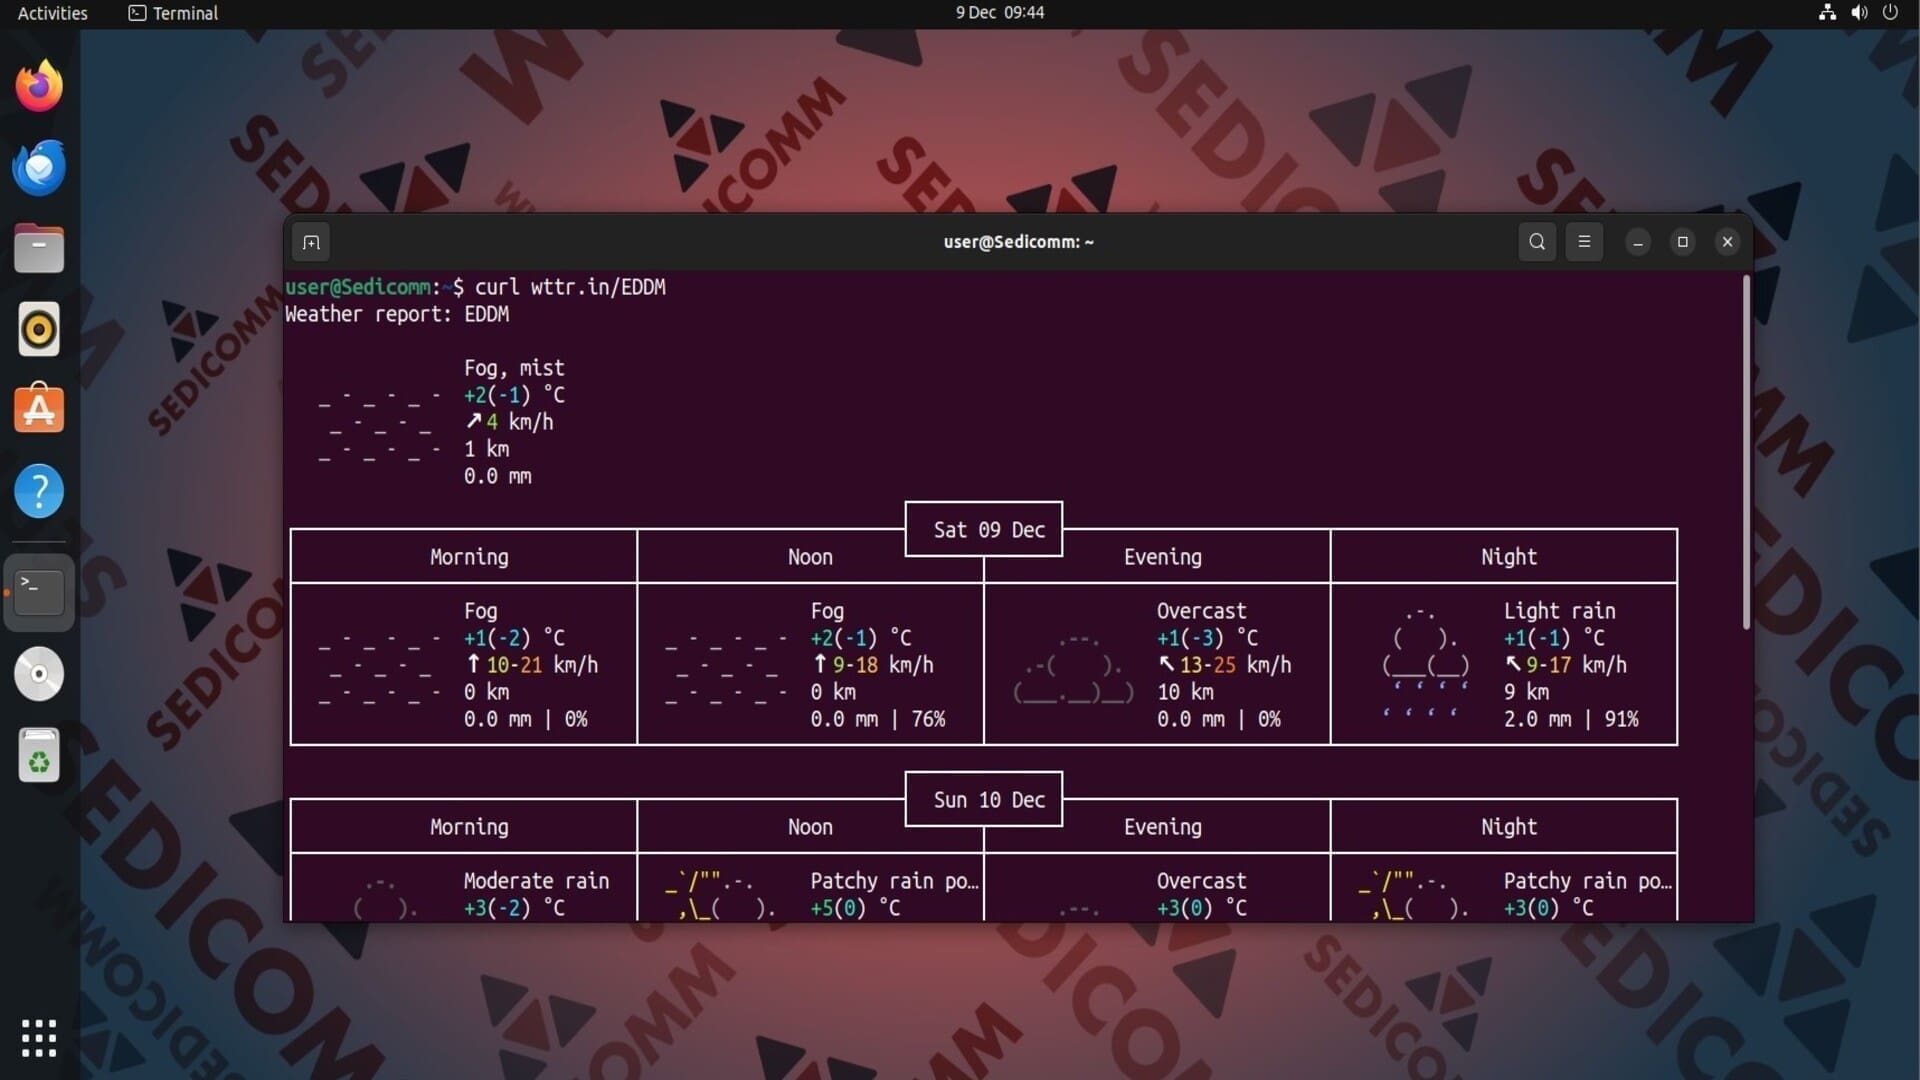Click the 'user@Sedicomm: ~' window title
The width and height of the screenshot is (1920, 1080).
tap(1018, 242)
